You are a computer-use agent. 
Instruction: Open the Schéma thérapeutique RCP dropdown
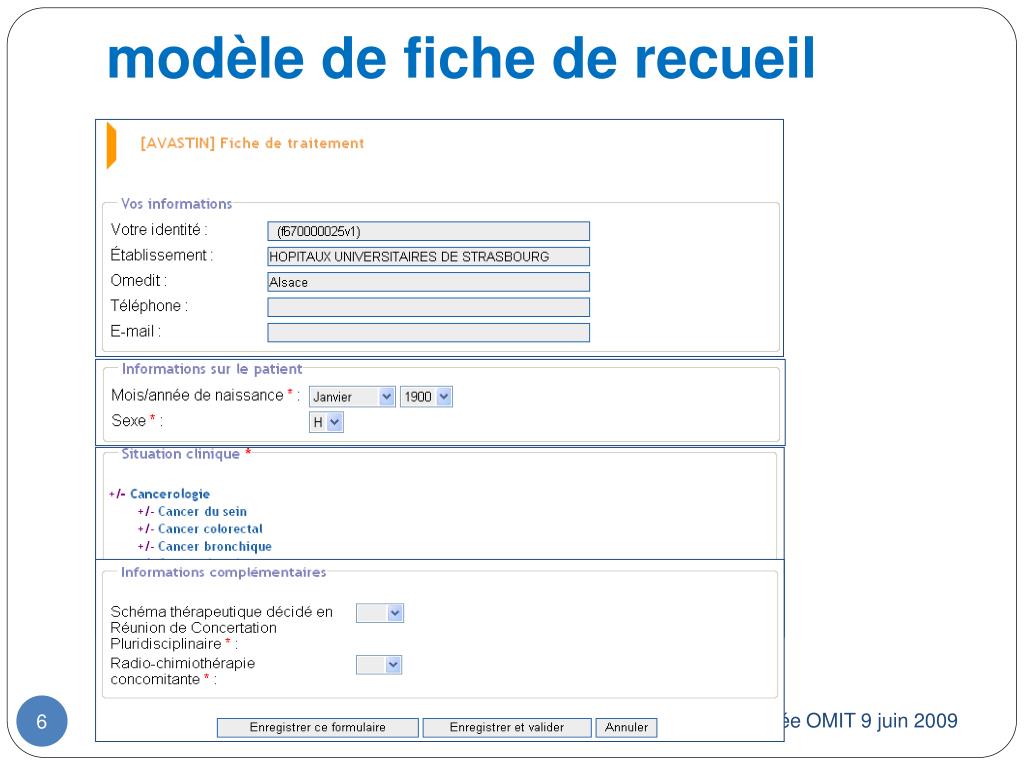click(x=379, y=613)
